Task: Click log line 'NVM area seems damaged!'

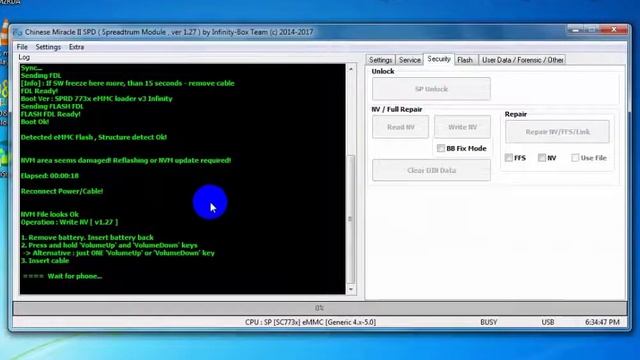Action: 126,160
